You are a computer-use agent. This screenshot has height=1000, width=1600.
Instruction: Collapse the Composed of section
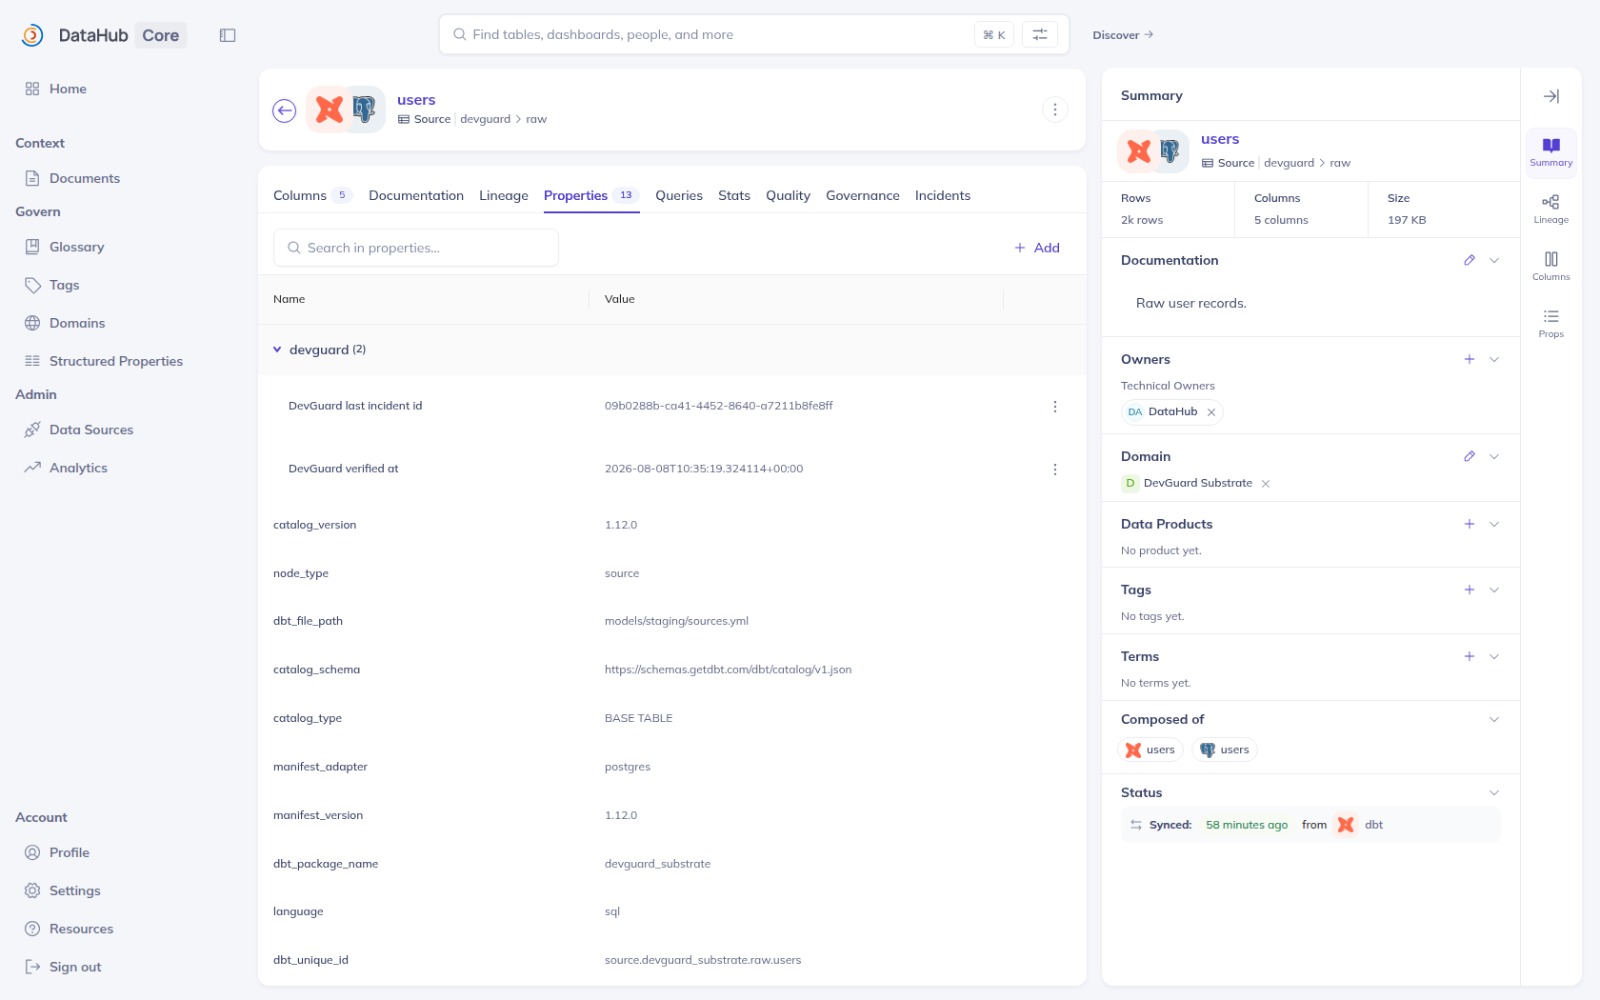coord(1494,719)
